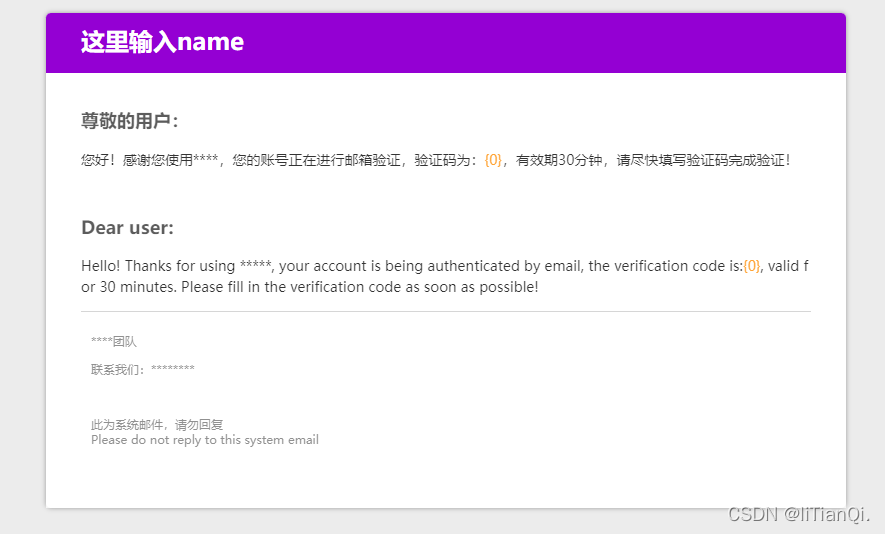Select the ****团队 signature line
The width and height of the screenshot is (885, 534).
(x=114, y=342)
